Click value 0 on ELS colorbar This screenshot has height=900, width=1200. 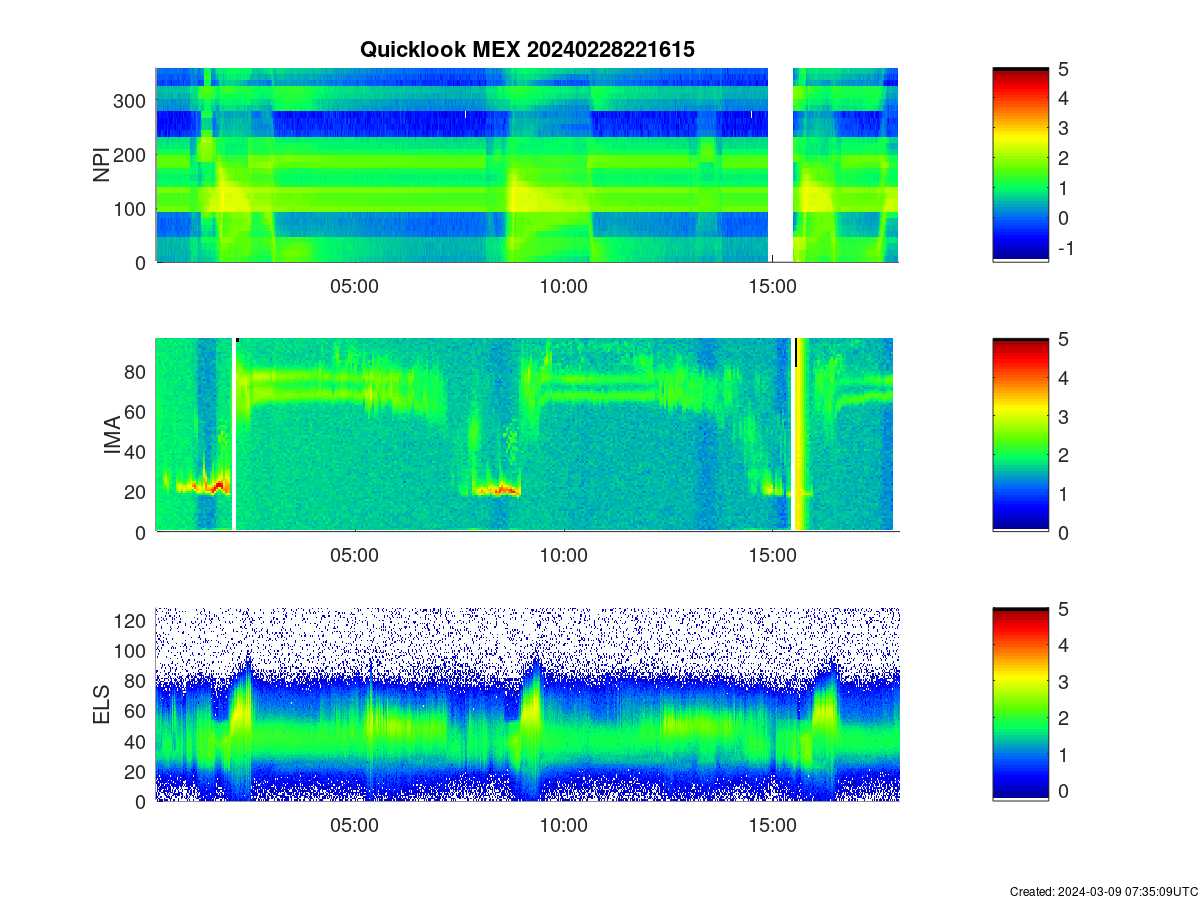click(x=1063, y=791)
